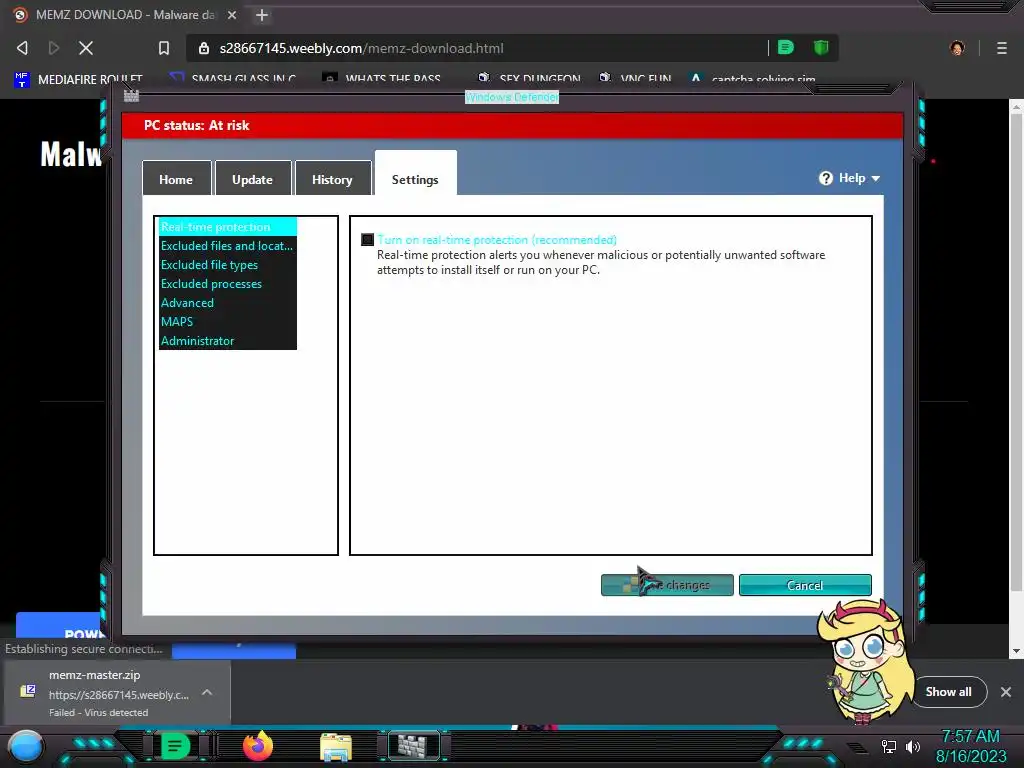Image resolution: width=1024 pixels, height=768 pixels.
Task: Select the Settings tab in Defender
Action: coord(415,179)
